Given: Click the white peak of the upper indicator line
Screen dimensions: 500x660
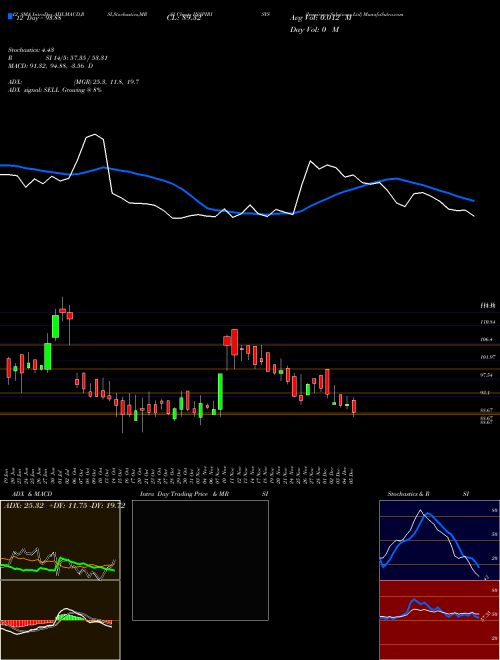Looking at the screenshot, I should [94, 135].
